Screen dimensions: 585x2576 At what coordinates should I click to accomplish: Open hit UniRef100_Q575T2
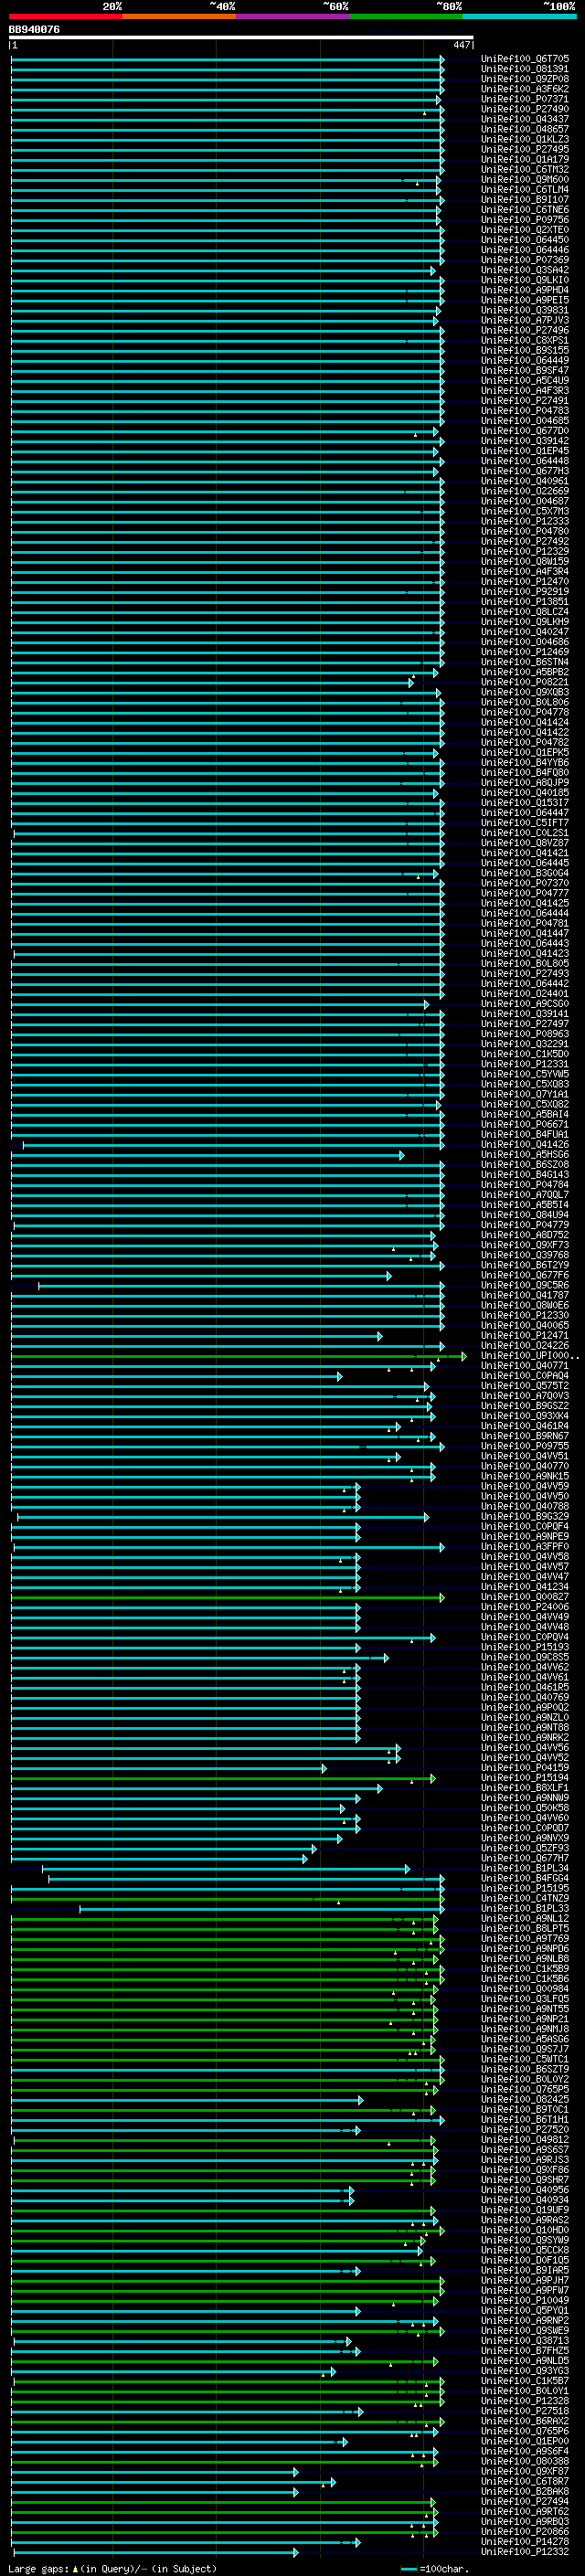pos(525,1386)
